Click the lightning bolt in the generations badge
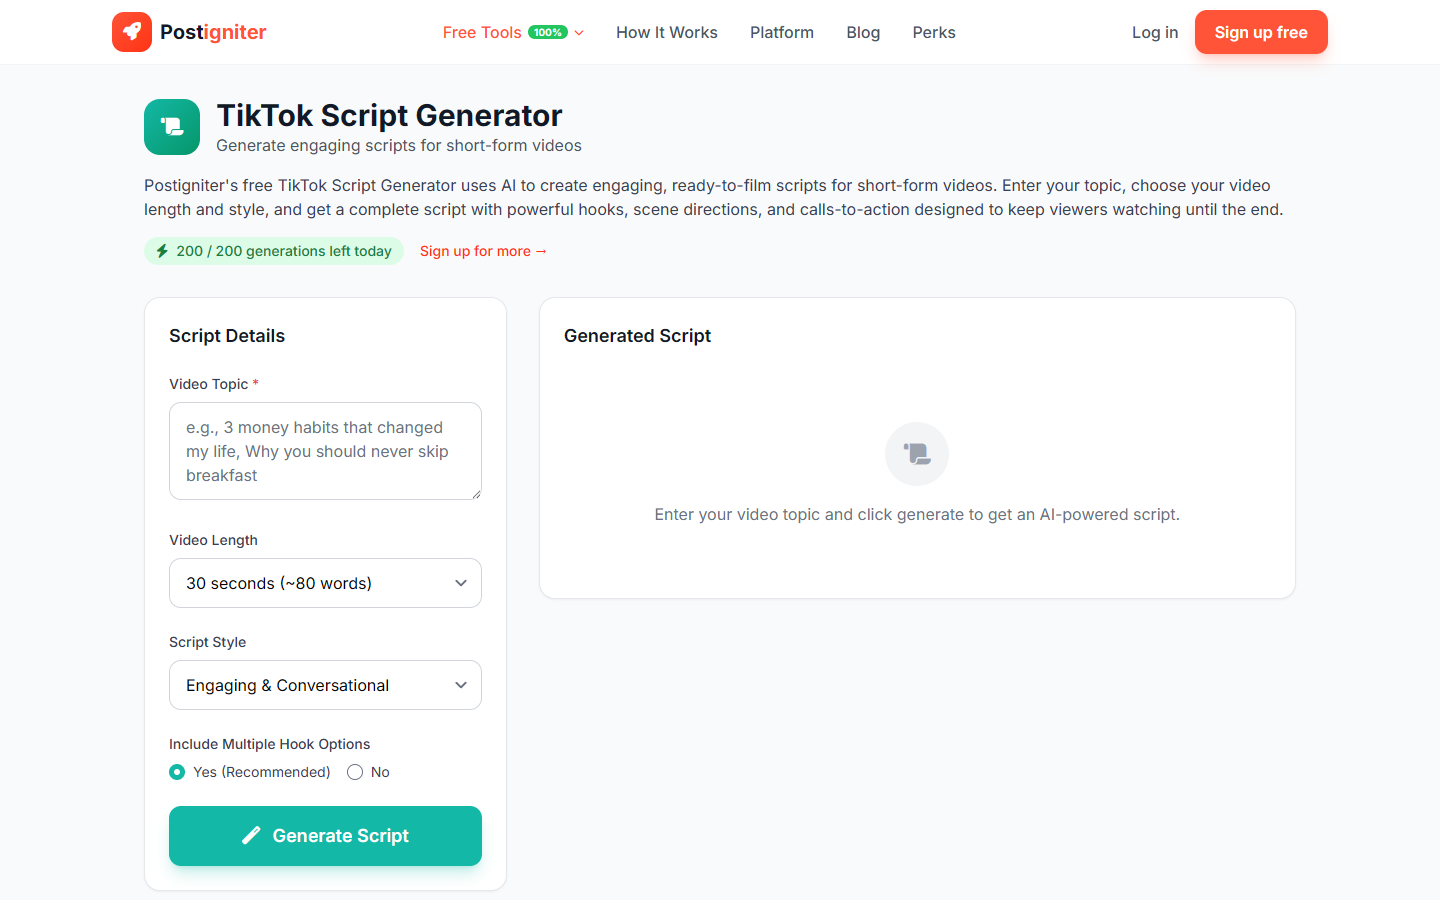This screenshot has width=1440, height=900. (162, 251)
